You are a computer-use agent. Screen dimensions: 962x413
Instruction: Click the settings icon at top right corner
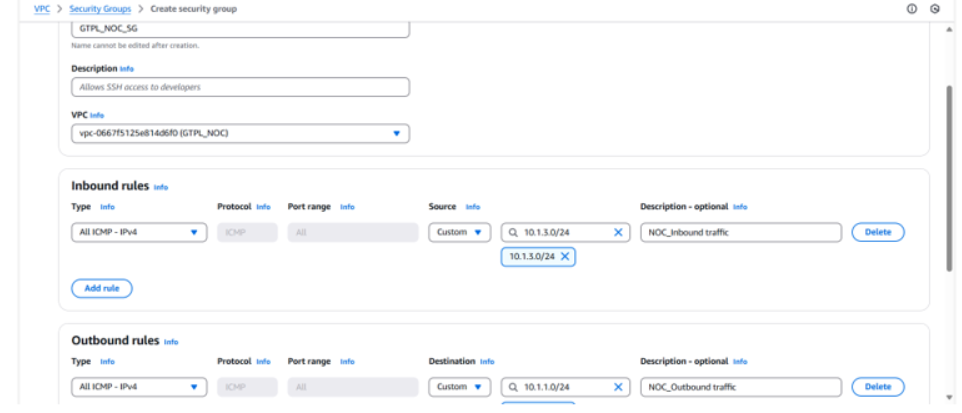click(935, 9)
